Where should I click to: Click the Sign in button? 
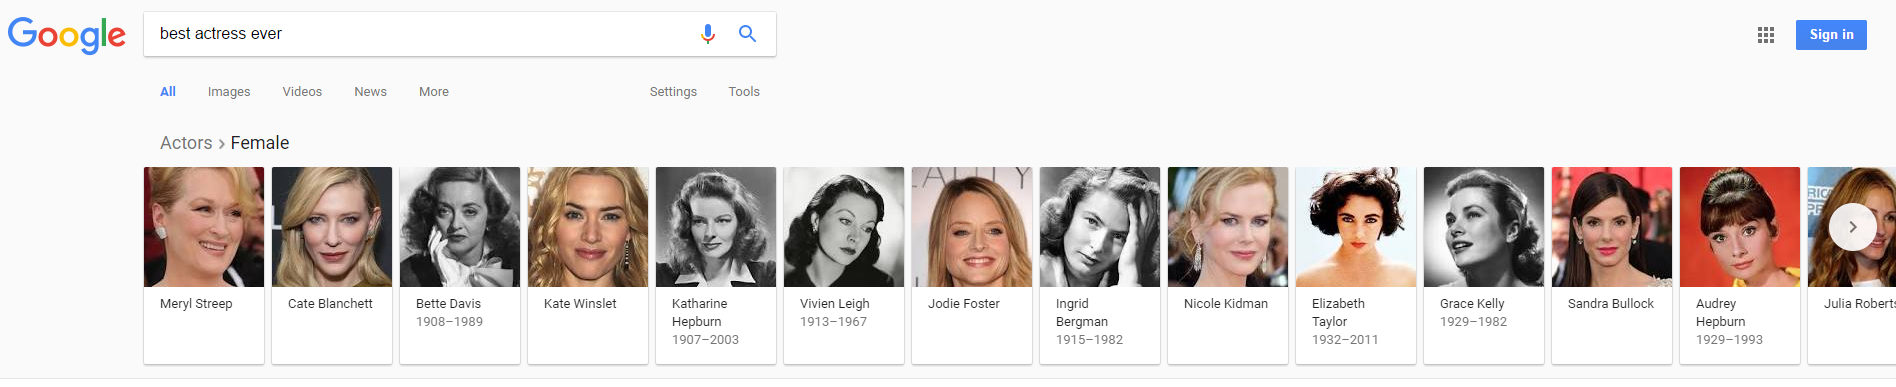tap(1831, 34)
